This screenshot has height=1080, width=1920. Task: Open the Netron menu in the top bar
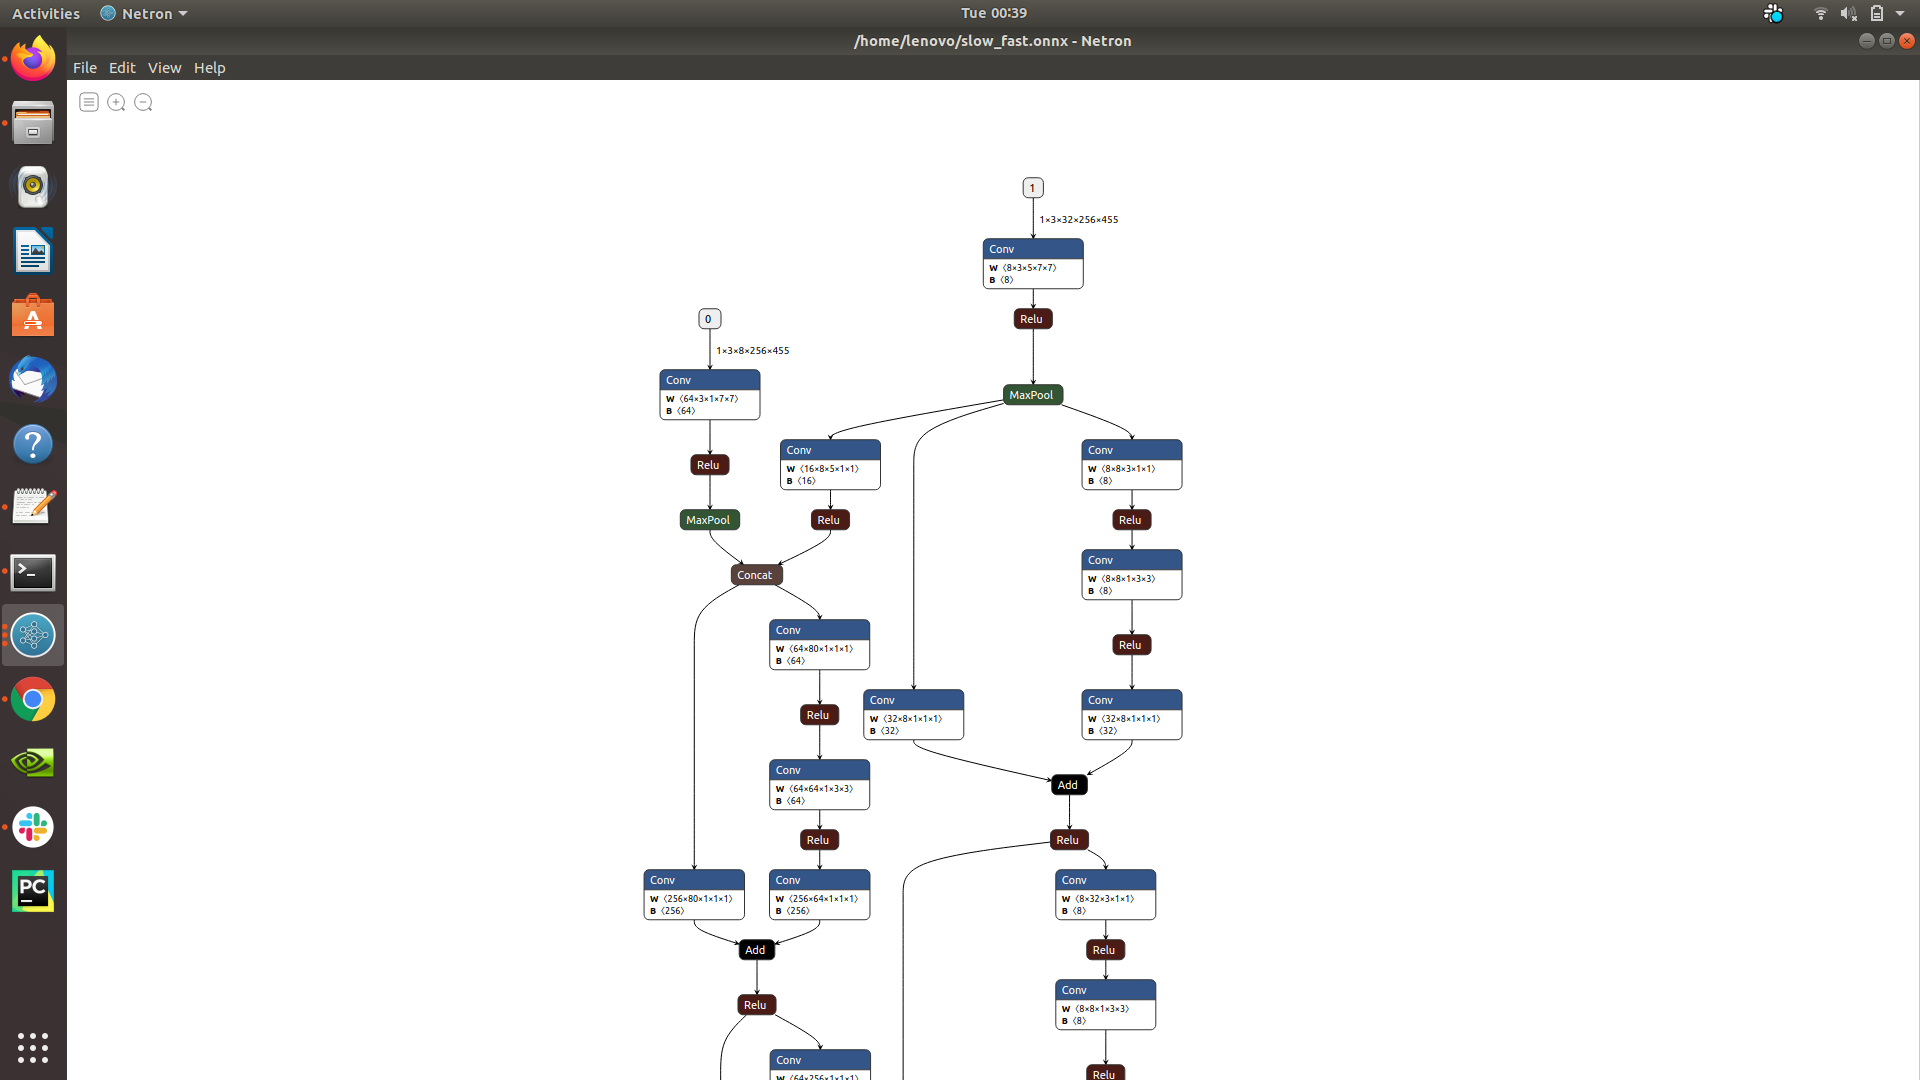click(143, 13)
